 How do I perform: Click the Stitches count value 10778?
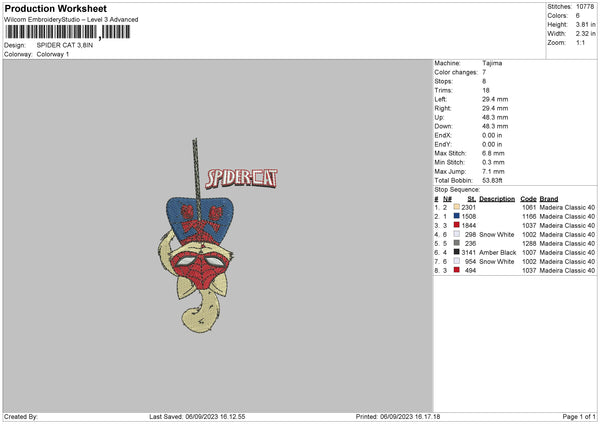[x=585, y=7]
